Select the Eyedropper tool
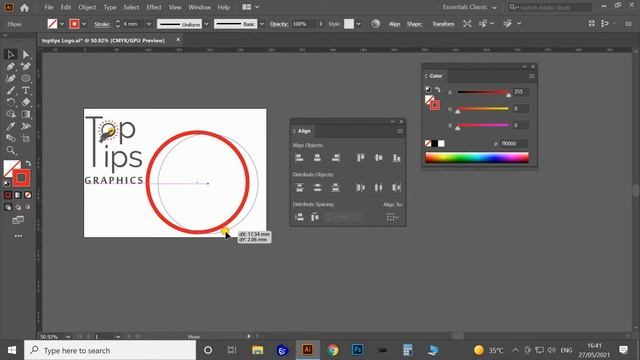640x360 pixels. [x=11, y=126]
